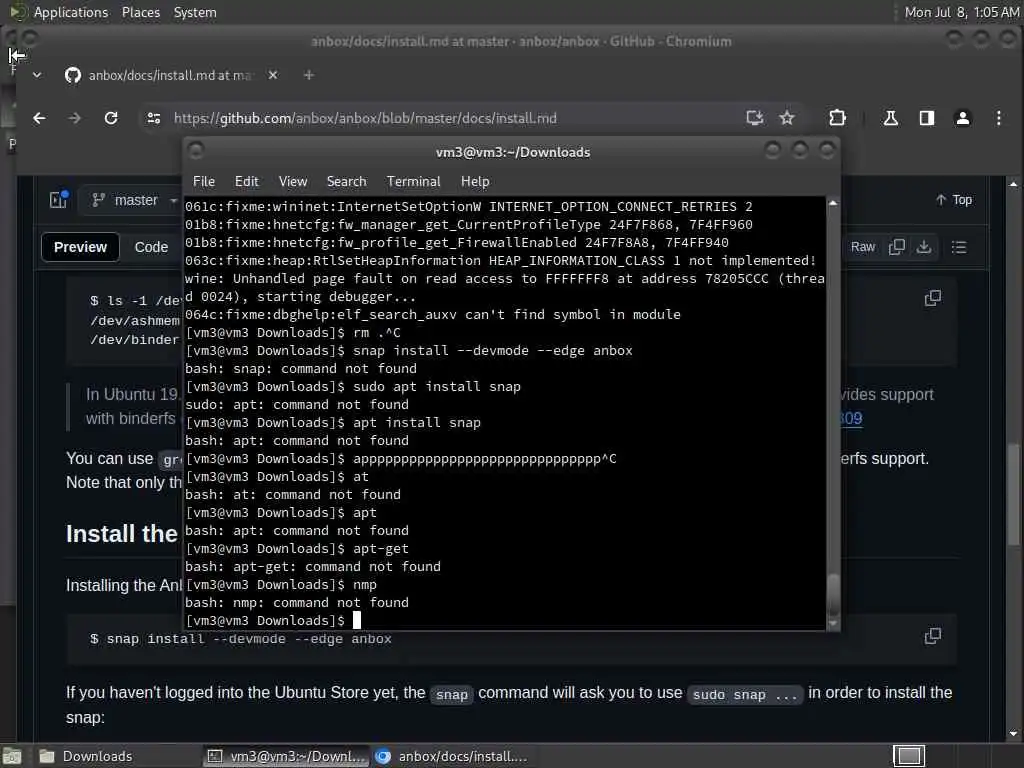Click the install app icon in address bar
This screenshot has height=768, width=1024.
coord(754,118)
